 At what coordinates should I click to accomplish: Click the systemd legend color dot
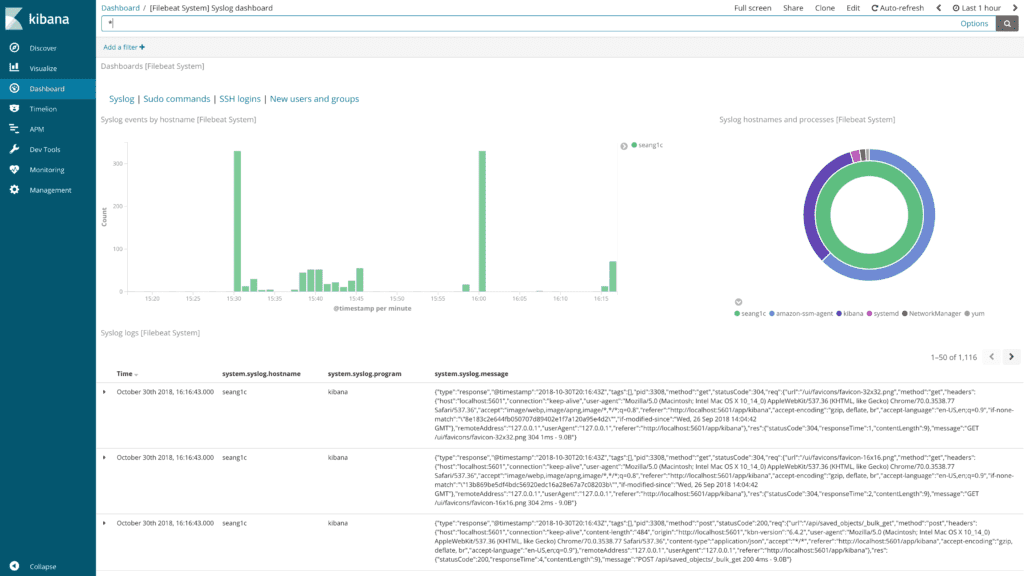coord(869,313)
